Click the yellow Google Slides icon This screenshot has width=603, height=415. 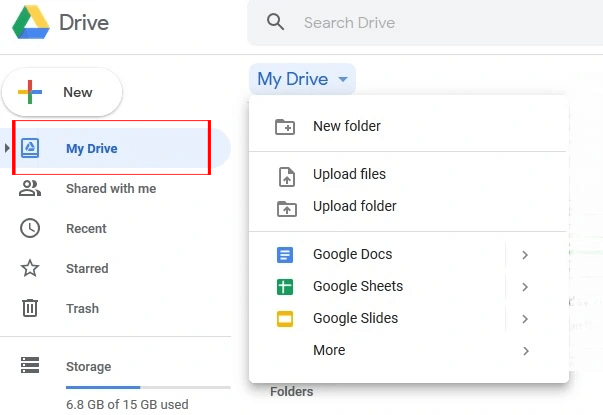(x=285, y=319)
